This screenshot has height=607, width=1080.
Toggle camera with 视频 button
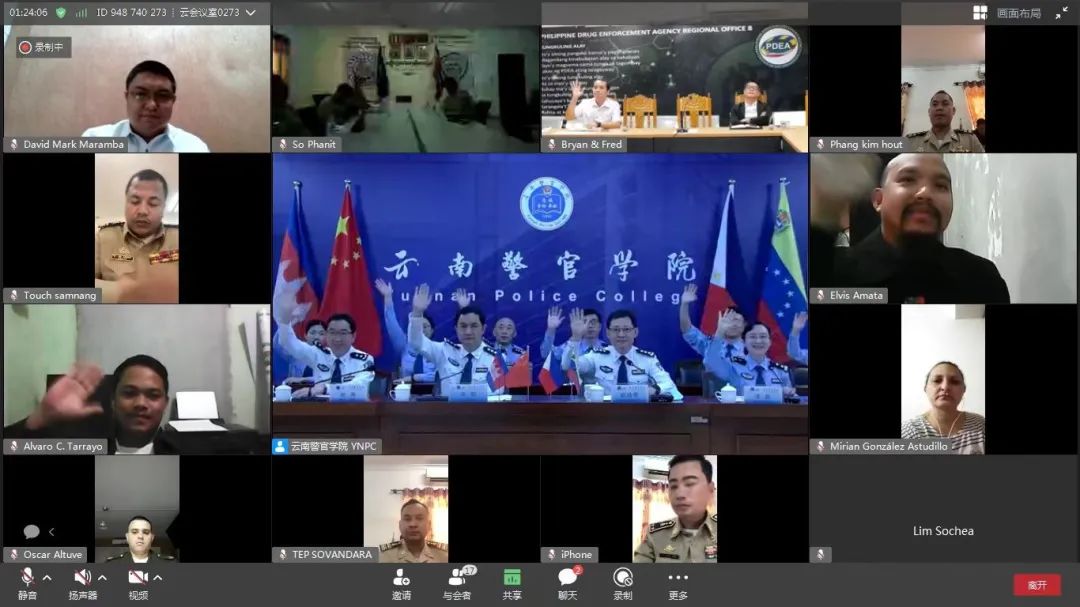point(138,583)
